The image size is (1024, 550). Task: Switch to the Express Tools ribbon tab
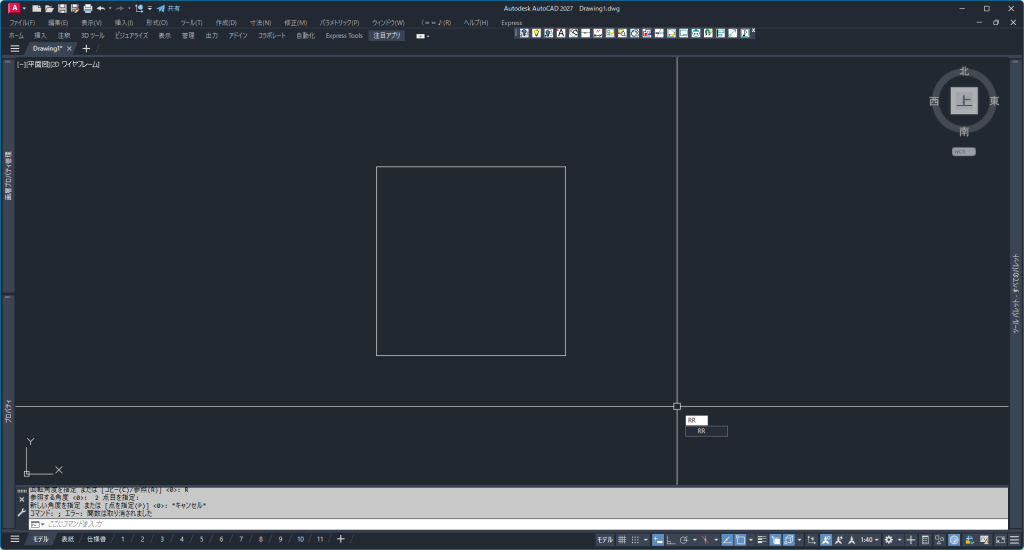[x=344, y=35]
